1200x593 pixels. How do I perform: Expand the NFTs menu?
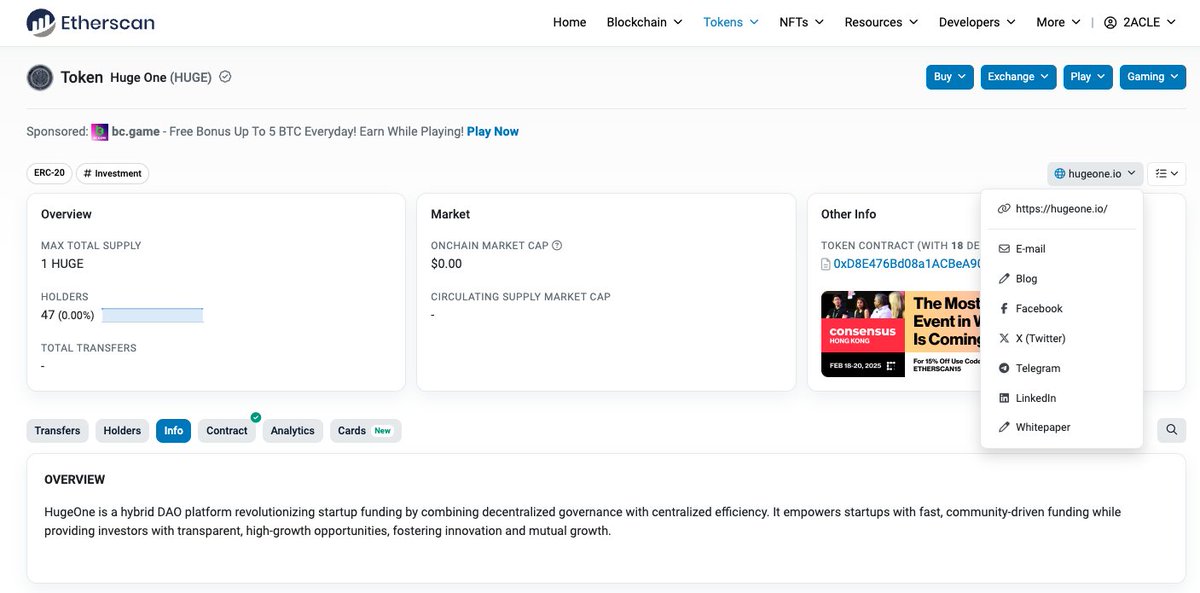[x=801, y=22]
